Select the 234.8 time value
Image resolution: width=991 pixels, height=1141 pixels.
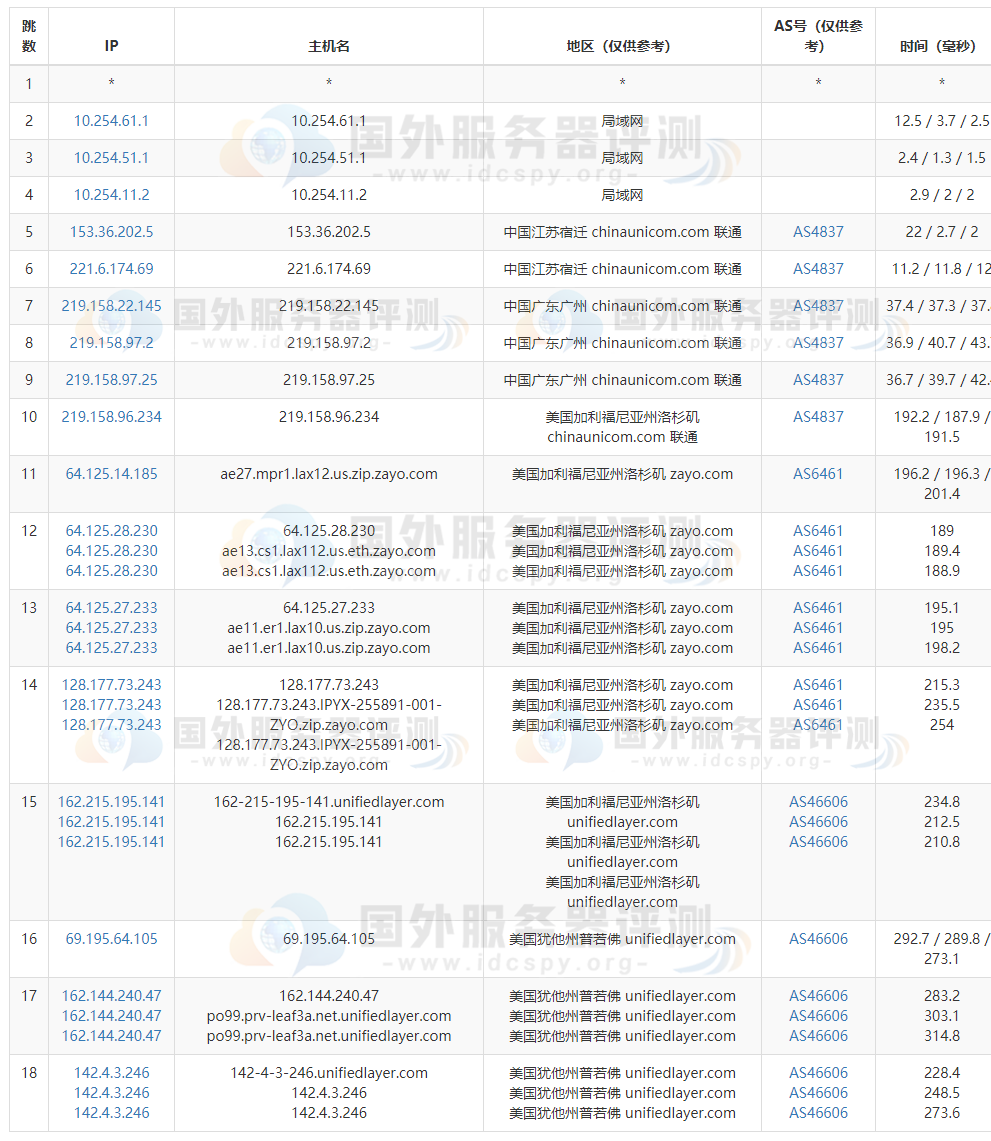point(942,802)
